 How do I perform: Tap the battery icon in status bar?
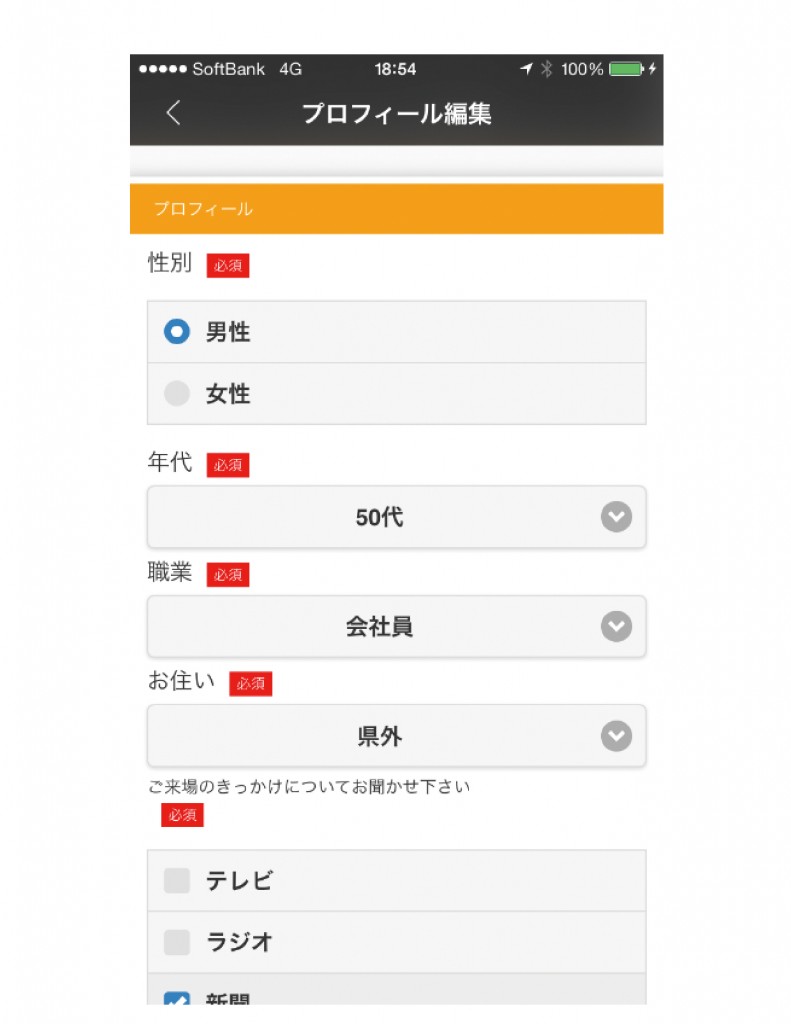tap(627, 69)
